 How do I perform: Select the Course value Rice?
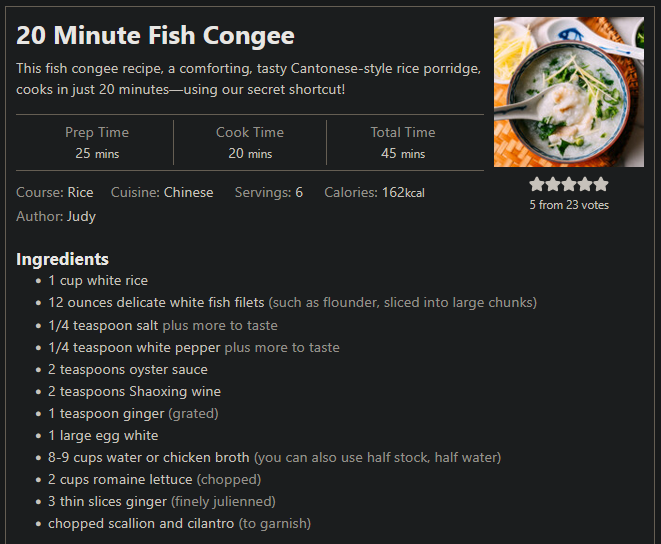[81, 193]
